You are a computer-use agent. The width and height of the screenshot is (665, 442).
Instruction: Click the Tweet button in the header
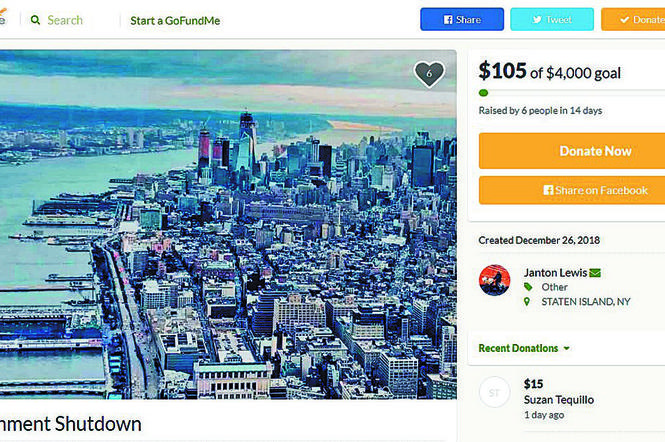coord(552,20)
